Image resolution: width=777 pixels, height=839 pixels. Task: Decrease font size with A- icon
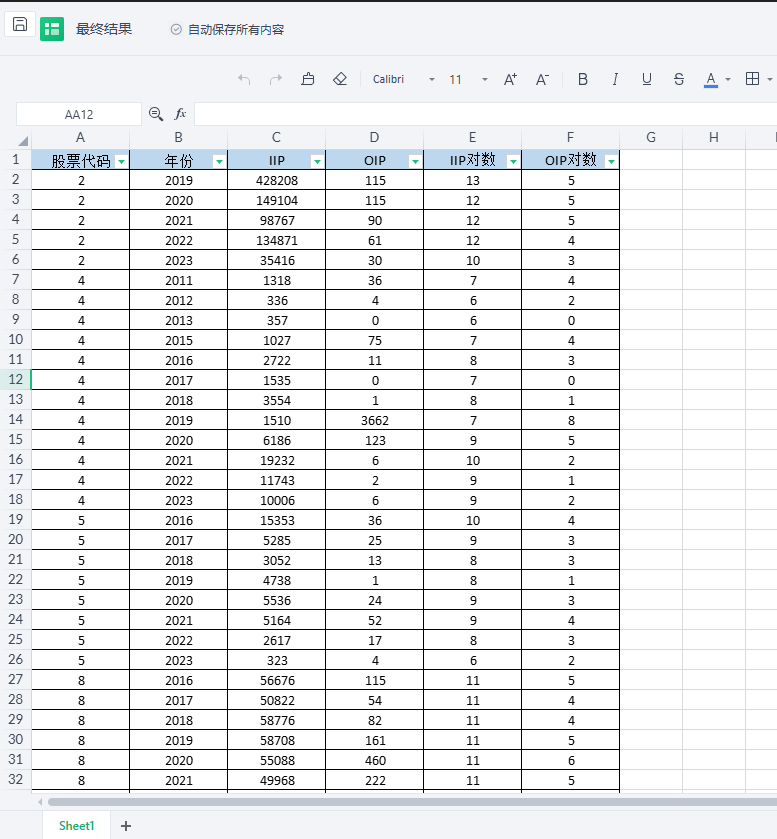[542, 79]
